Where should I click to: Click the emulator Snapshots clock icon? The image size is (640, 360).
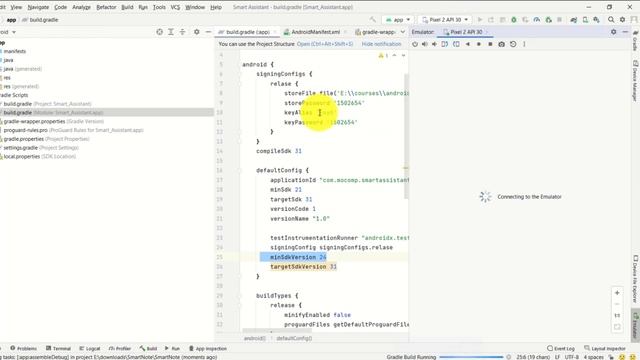coord(513,44)
